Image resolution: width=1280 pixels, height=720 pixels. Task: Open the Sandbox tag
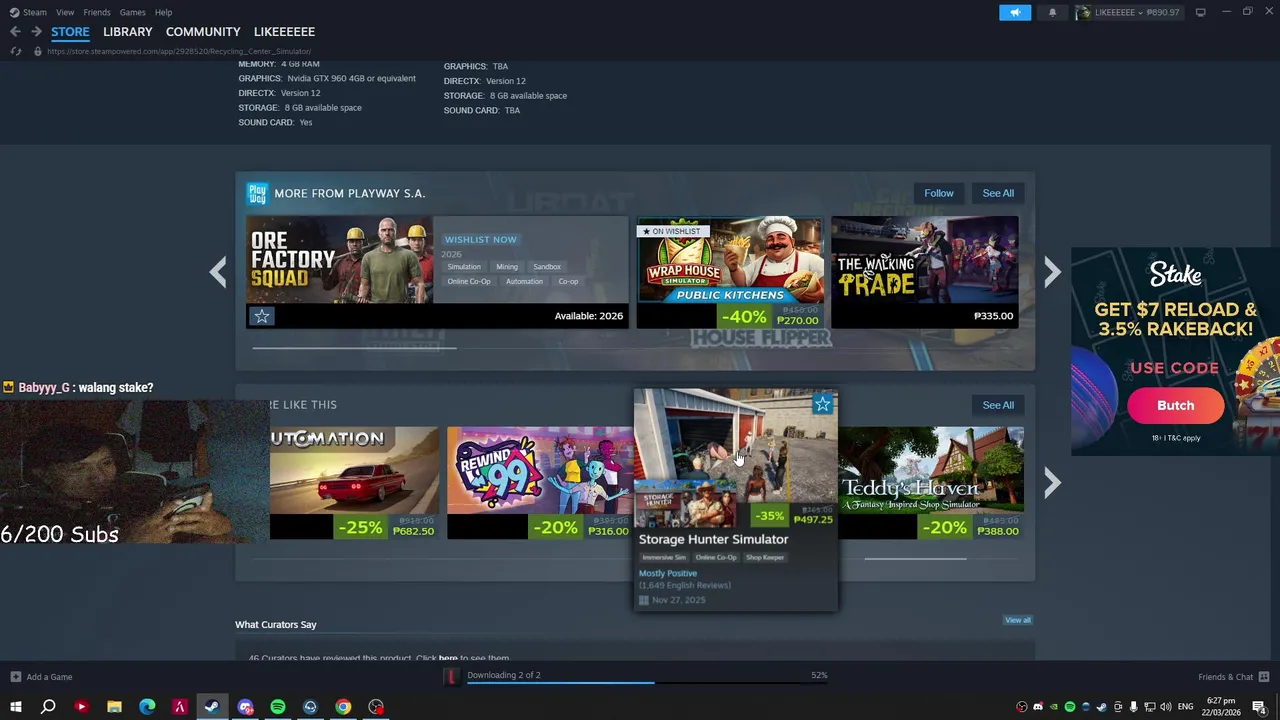pos(547,267)
